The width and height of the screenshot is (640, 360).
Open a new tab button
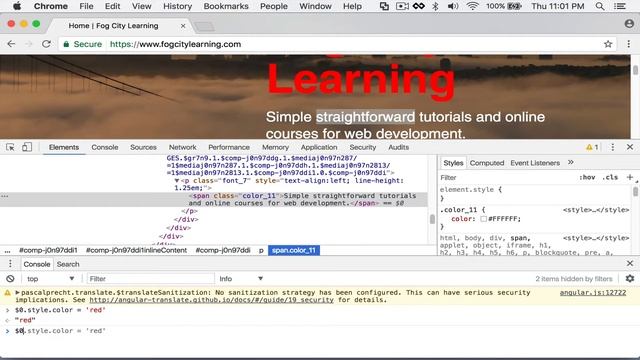coord(204,27)
